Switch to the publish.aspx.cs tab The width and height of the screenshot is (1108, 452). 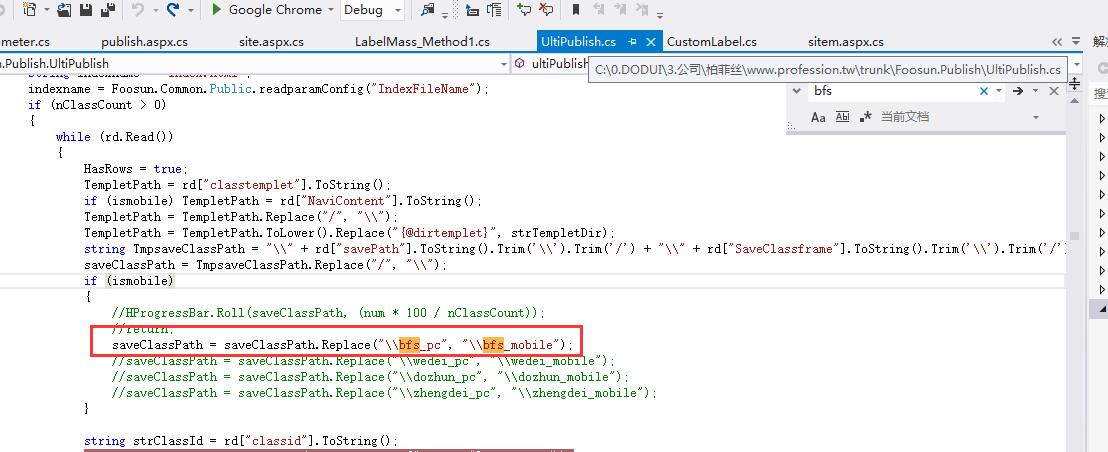pyautogui.click(x=144, y=42)
